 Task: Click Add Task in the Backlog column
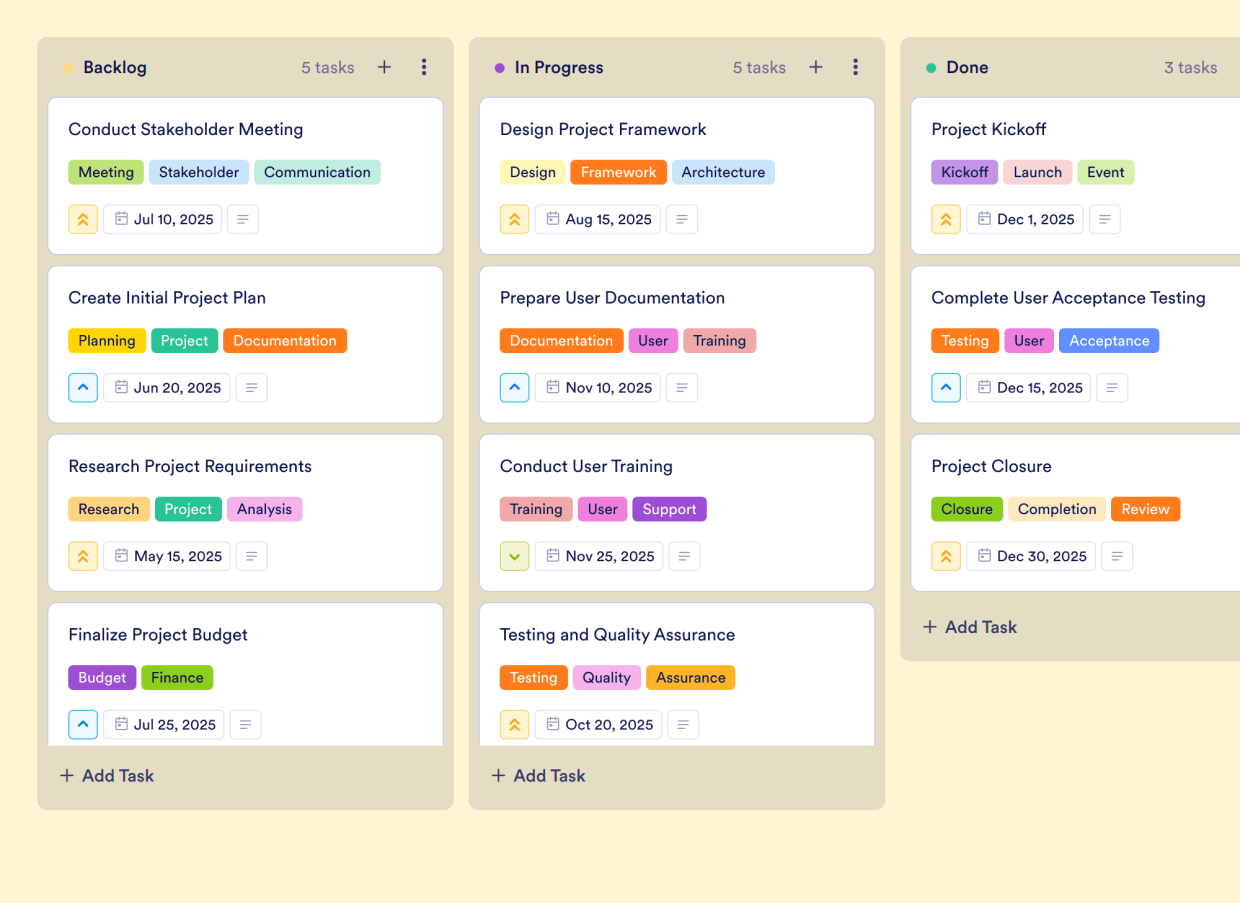pyautogui.click(x=106, y=775)
